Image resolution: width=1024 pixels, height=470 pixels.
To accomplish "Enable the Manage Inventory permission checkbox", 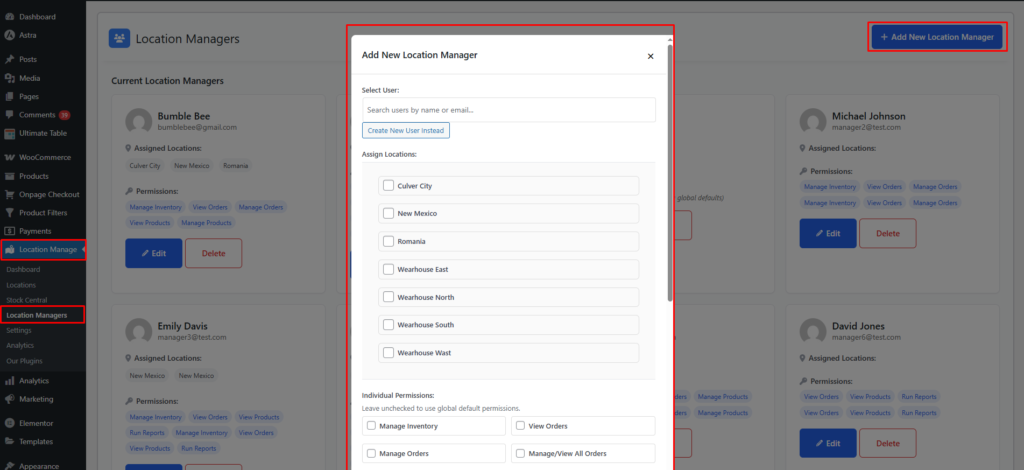I will (x=371, y=426).
